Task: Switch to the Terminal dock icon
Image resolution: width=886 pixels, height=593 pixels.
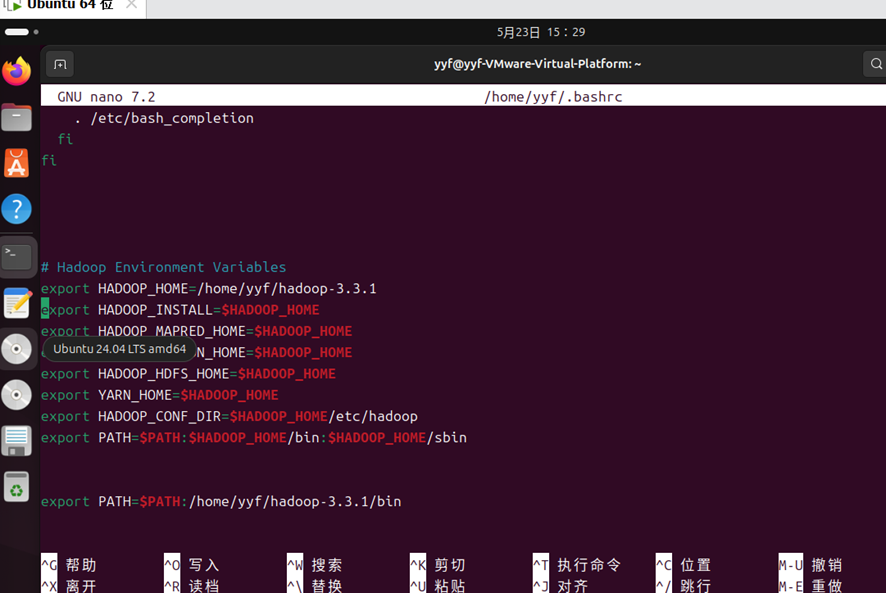Action: 17,256
